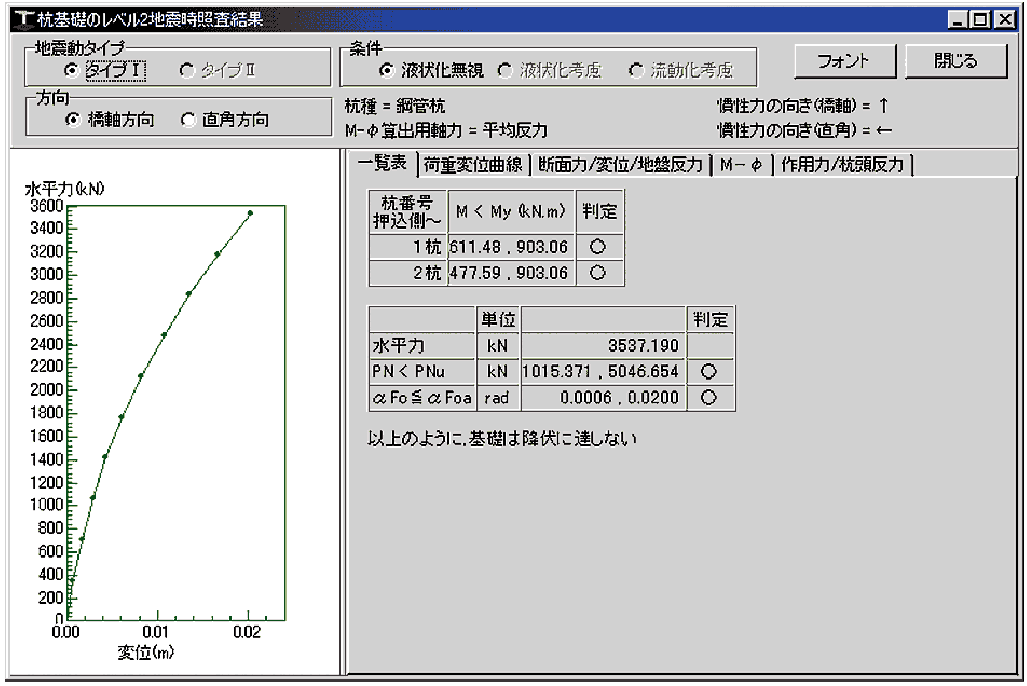Click the 3537.190 horizontal force value
The width and height of the screenshot is (1027, 686).
603,345
